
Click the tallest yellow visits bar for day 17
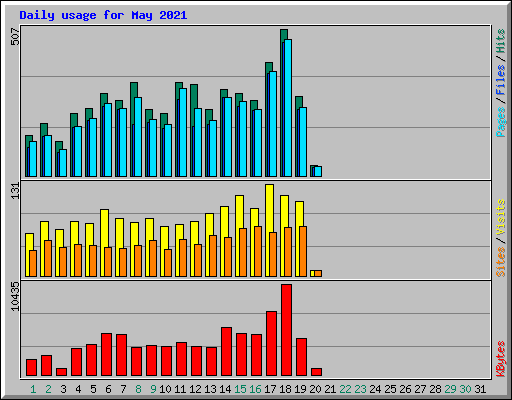click(x=270, y=208)
